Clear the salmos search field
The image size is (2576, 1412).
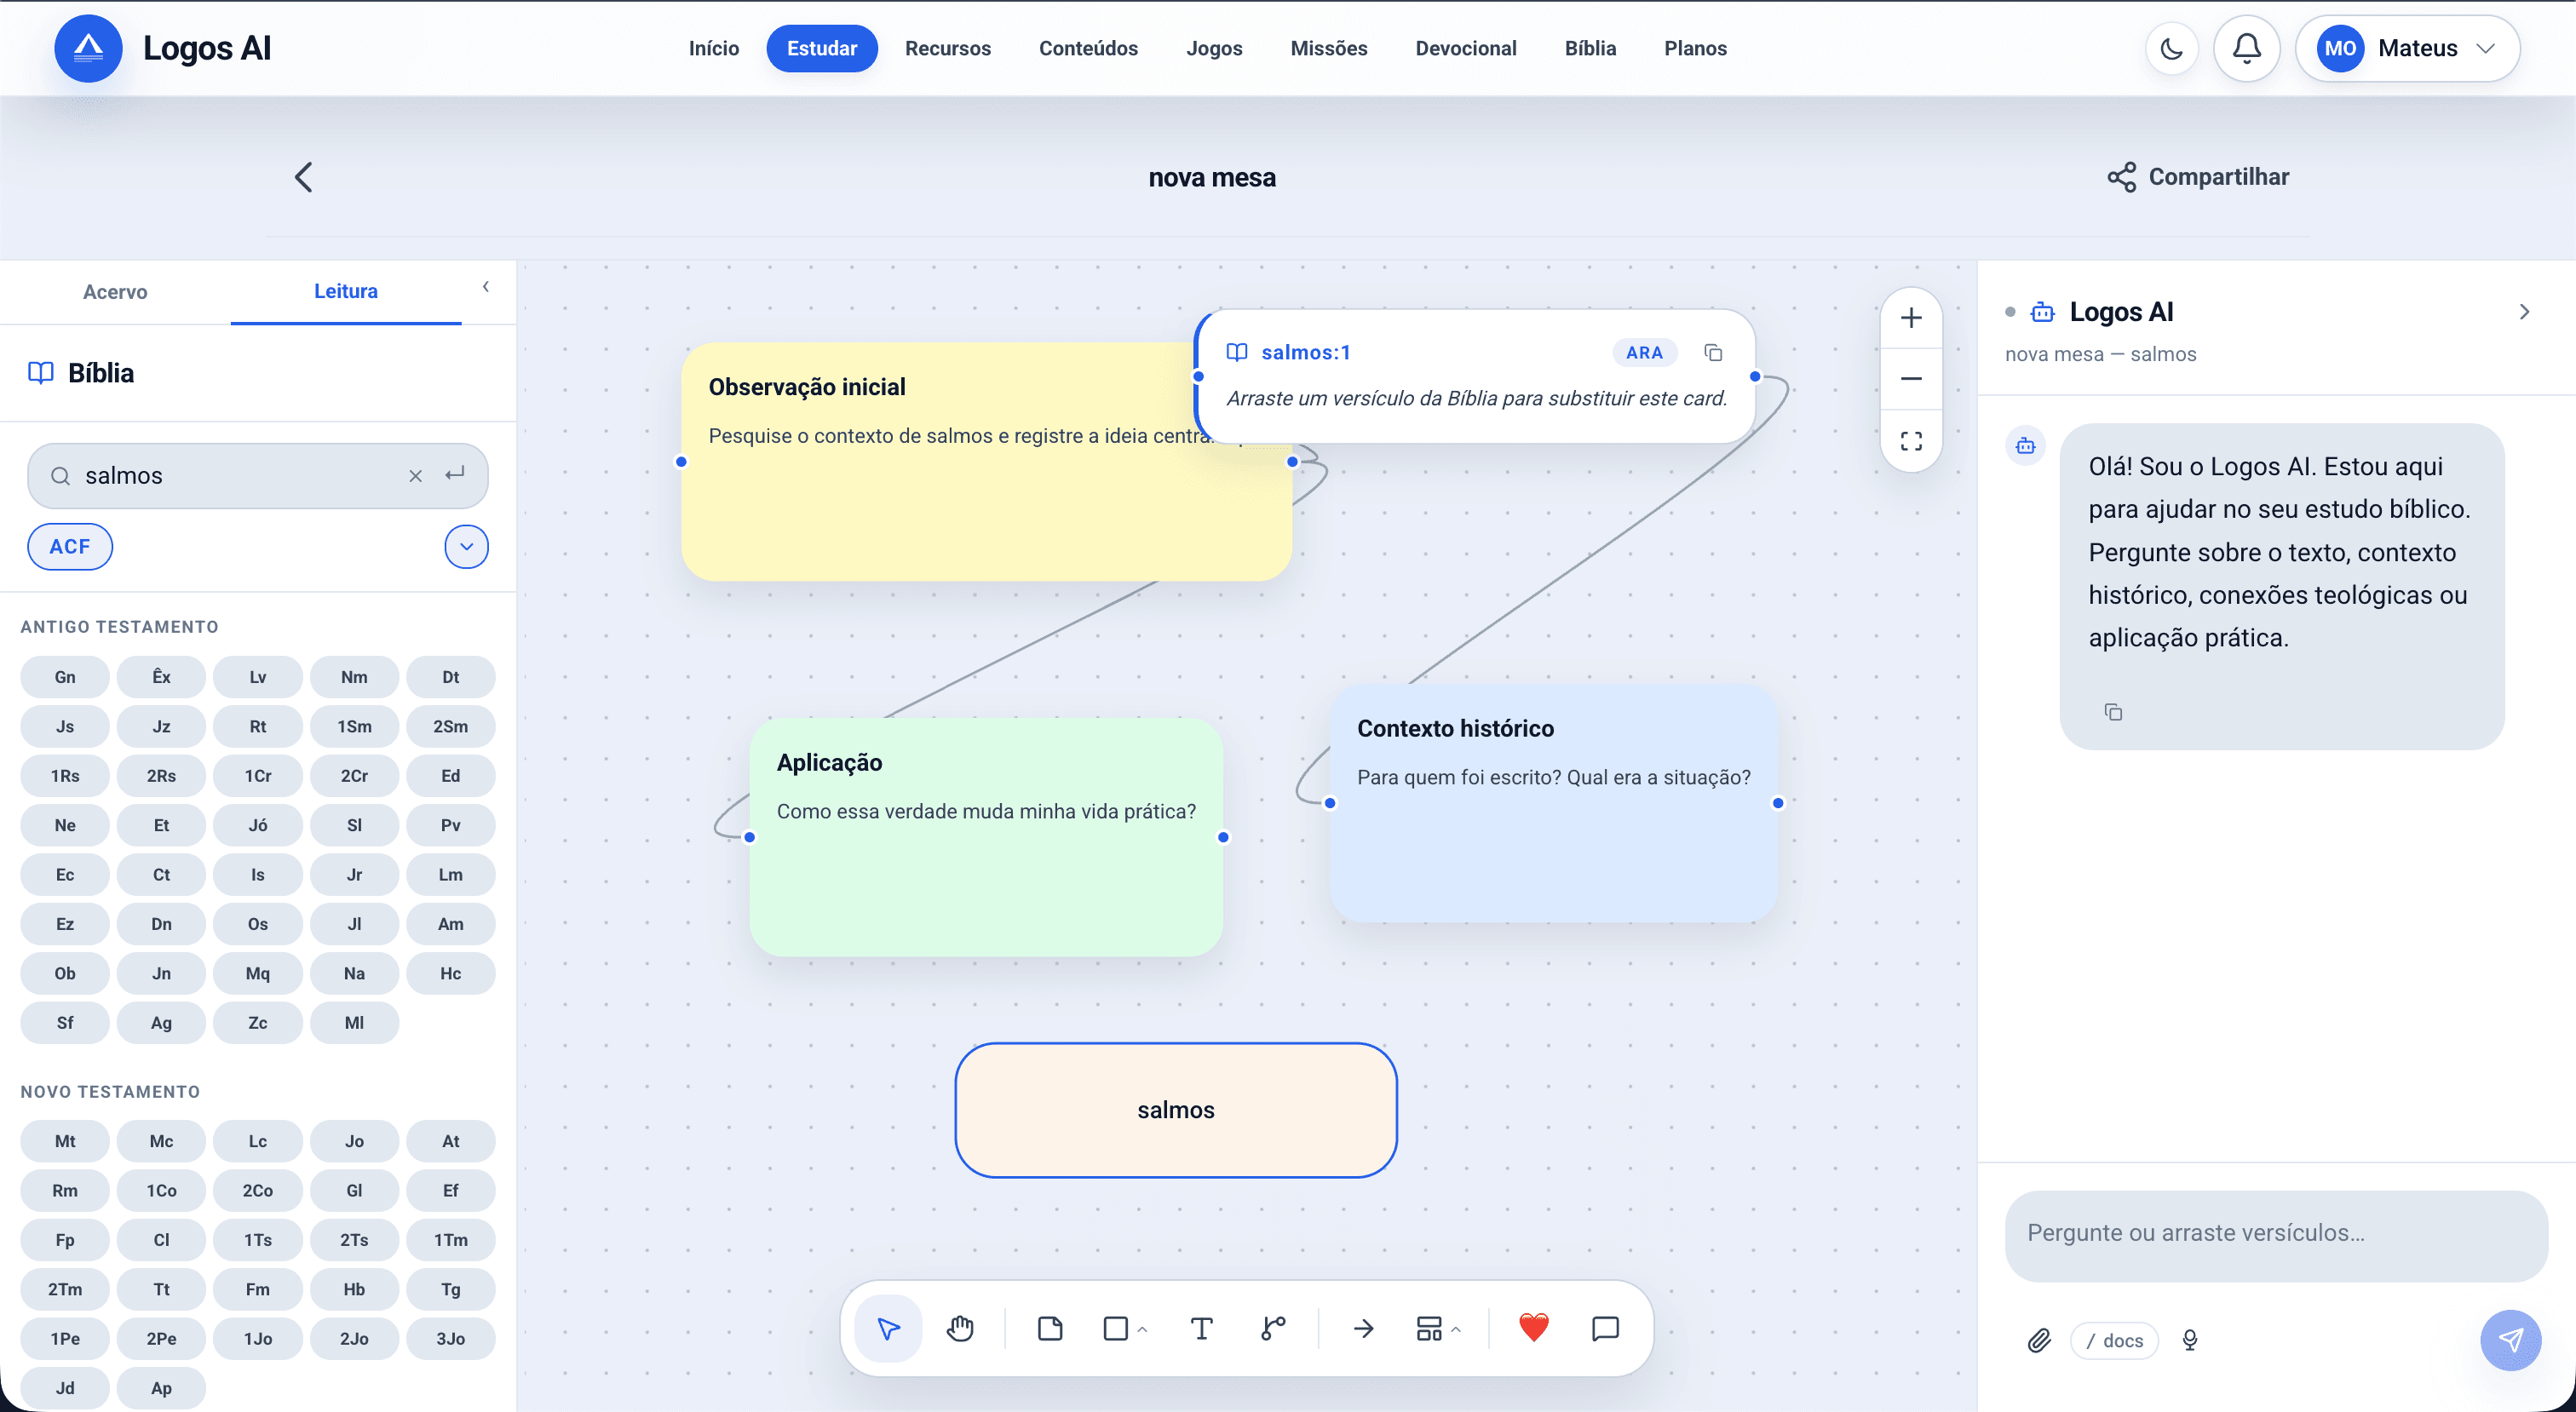click(x=416, y=476)
